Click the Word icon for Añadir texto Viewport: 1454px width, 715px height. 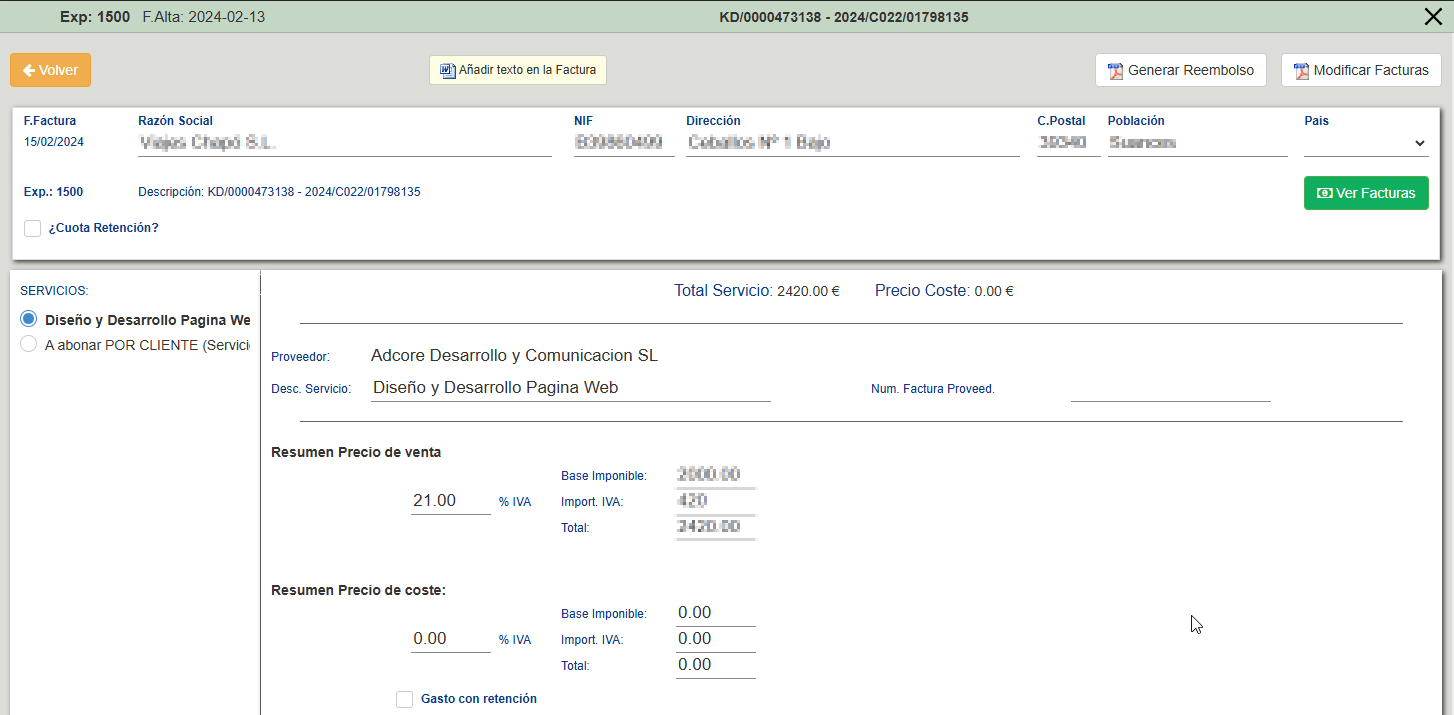pyautogui.click(x=448, y=70)
